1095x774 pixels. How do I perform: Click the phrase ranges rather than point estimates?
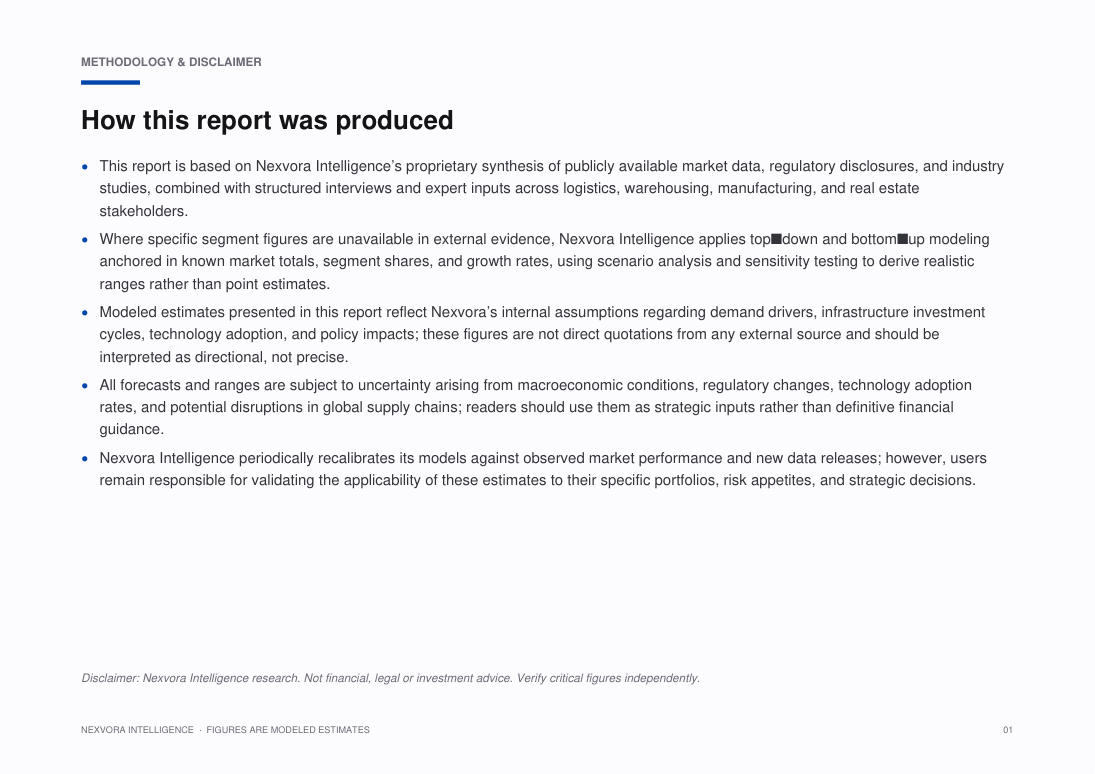coord(214,284)
